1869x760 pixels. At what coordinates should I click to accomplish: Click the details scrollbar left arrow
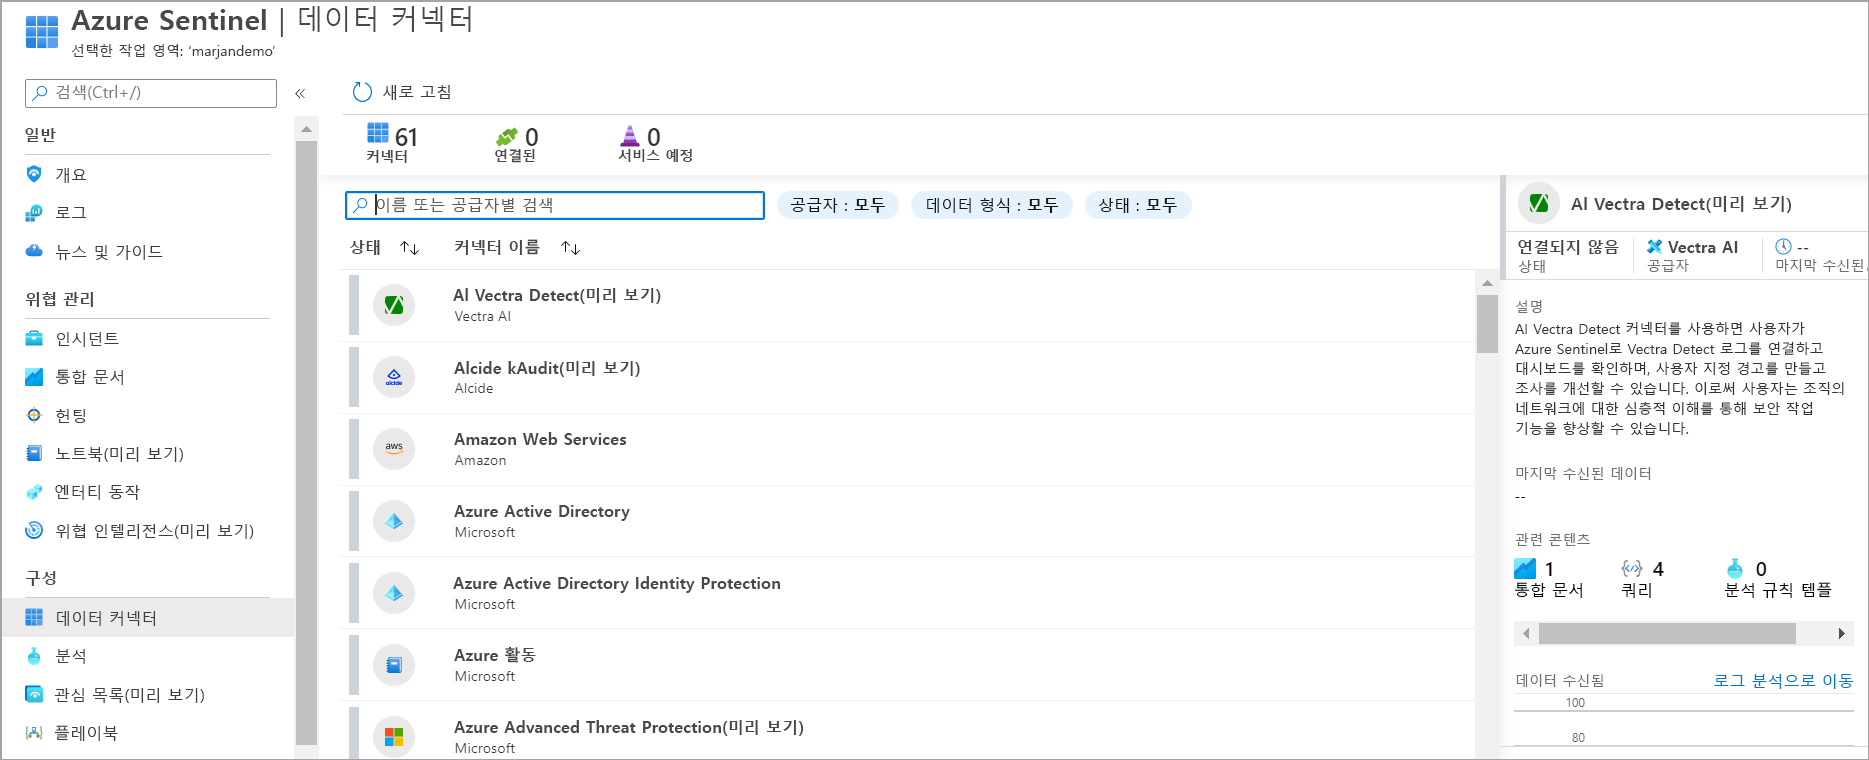click(1526, 633)
